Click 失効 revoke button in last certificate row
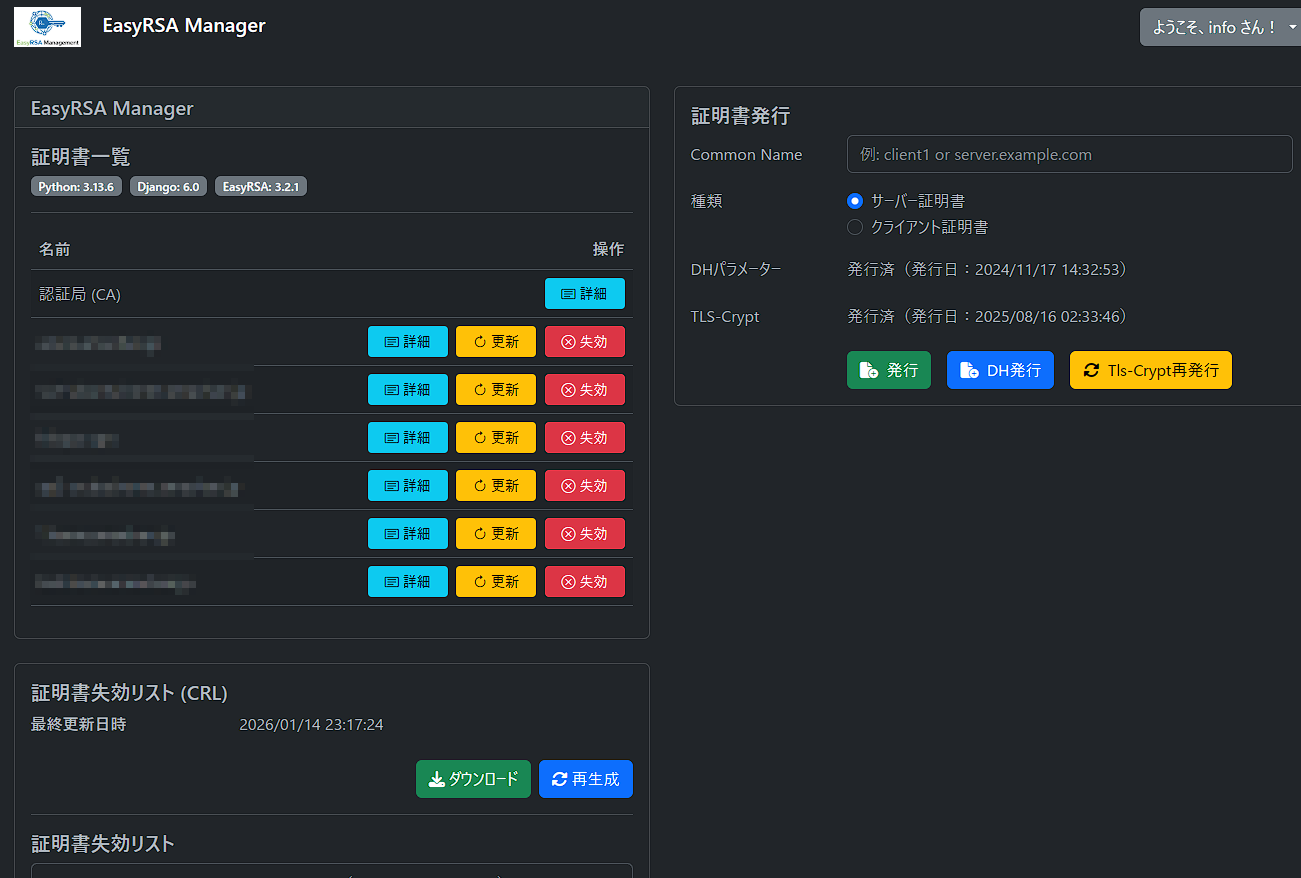Viewport: 1301px width, 878px height. click(x=584, y=582)
